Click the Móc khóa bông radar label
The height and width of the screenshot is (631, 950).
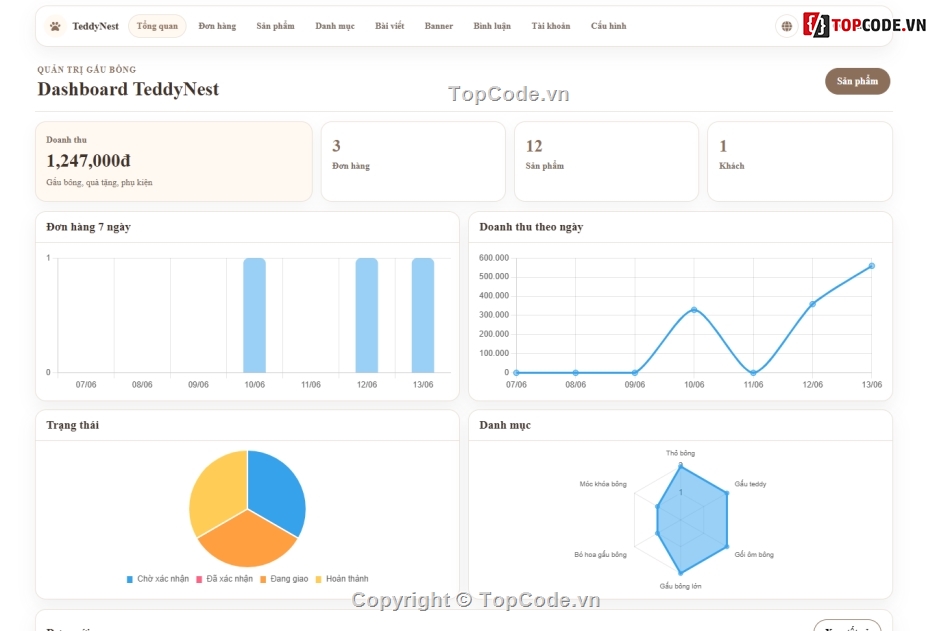point(603,484)
